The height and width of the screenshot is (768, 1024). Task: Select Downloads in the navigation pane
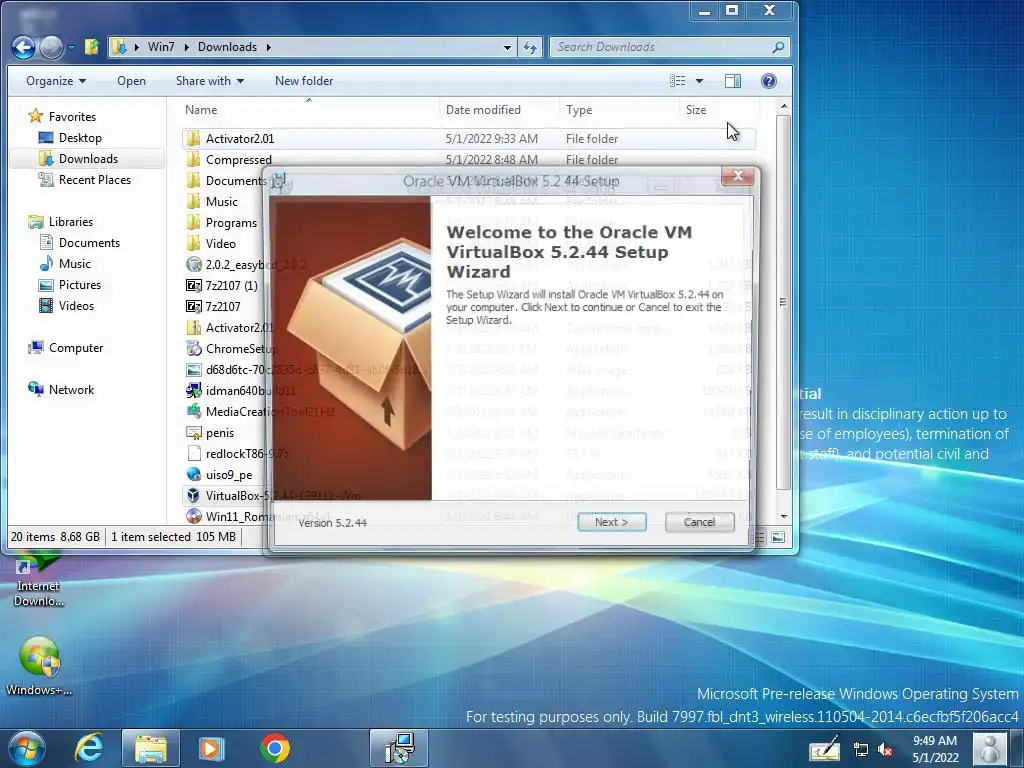[x=88, y=159]
